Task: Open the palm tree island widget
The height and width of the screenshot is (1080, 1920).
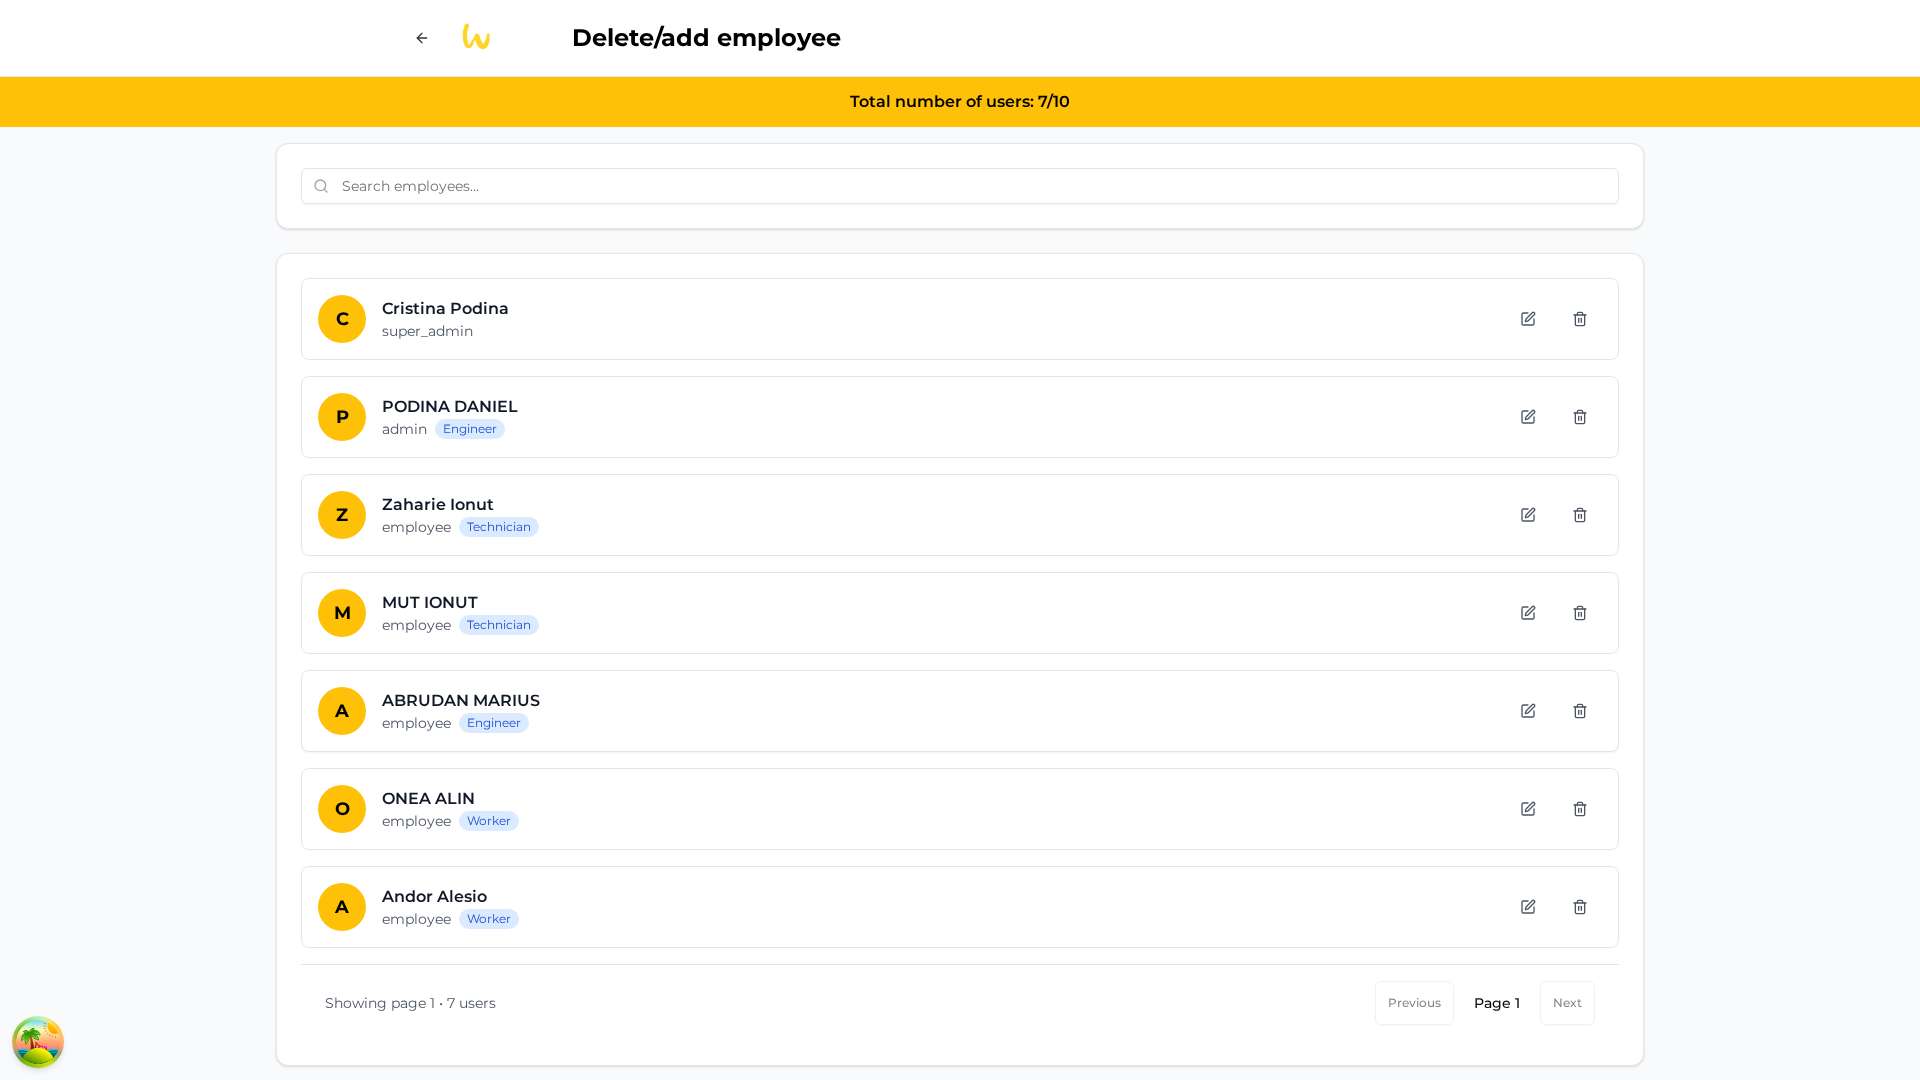Action: pyautogui.click(x=38, y=1042)
